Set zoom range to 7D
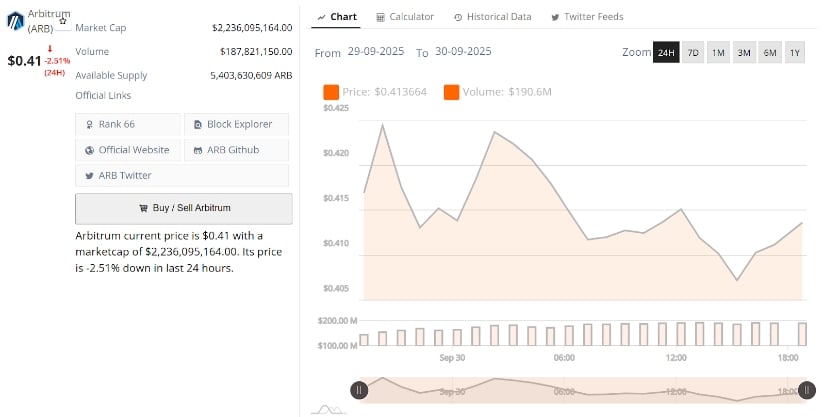 [693, 53]
